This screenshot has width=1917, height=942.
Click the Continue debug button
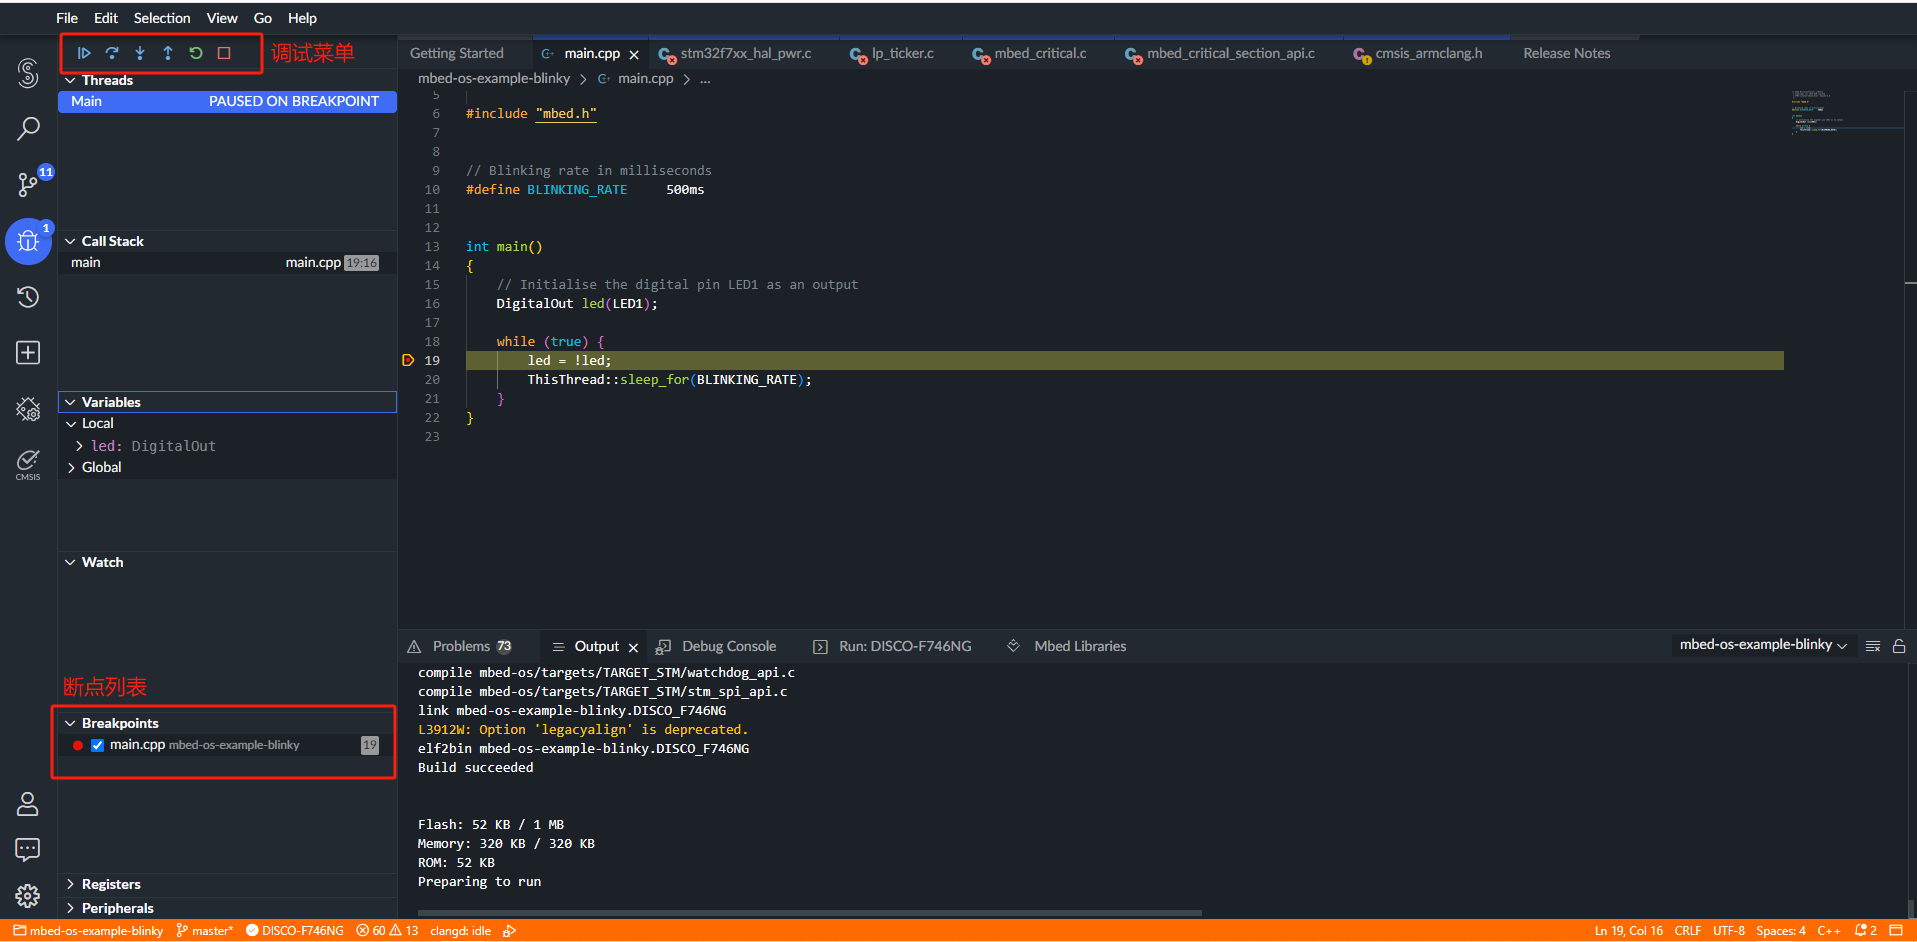click(84, 53)
